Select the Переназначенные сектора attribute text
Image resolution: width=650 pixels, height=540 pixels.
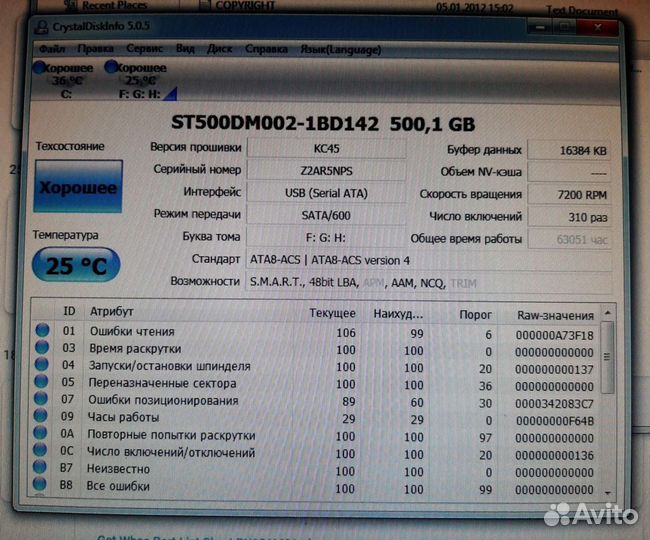(x=162, y=383)
